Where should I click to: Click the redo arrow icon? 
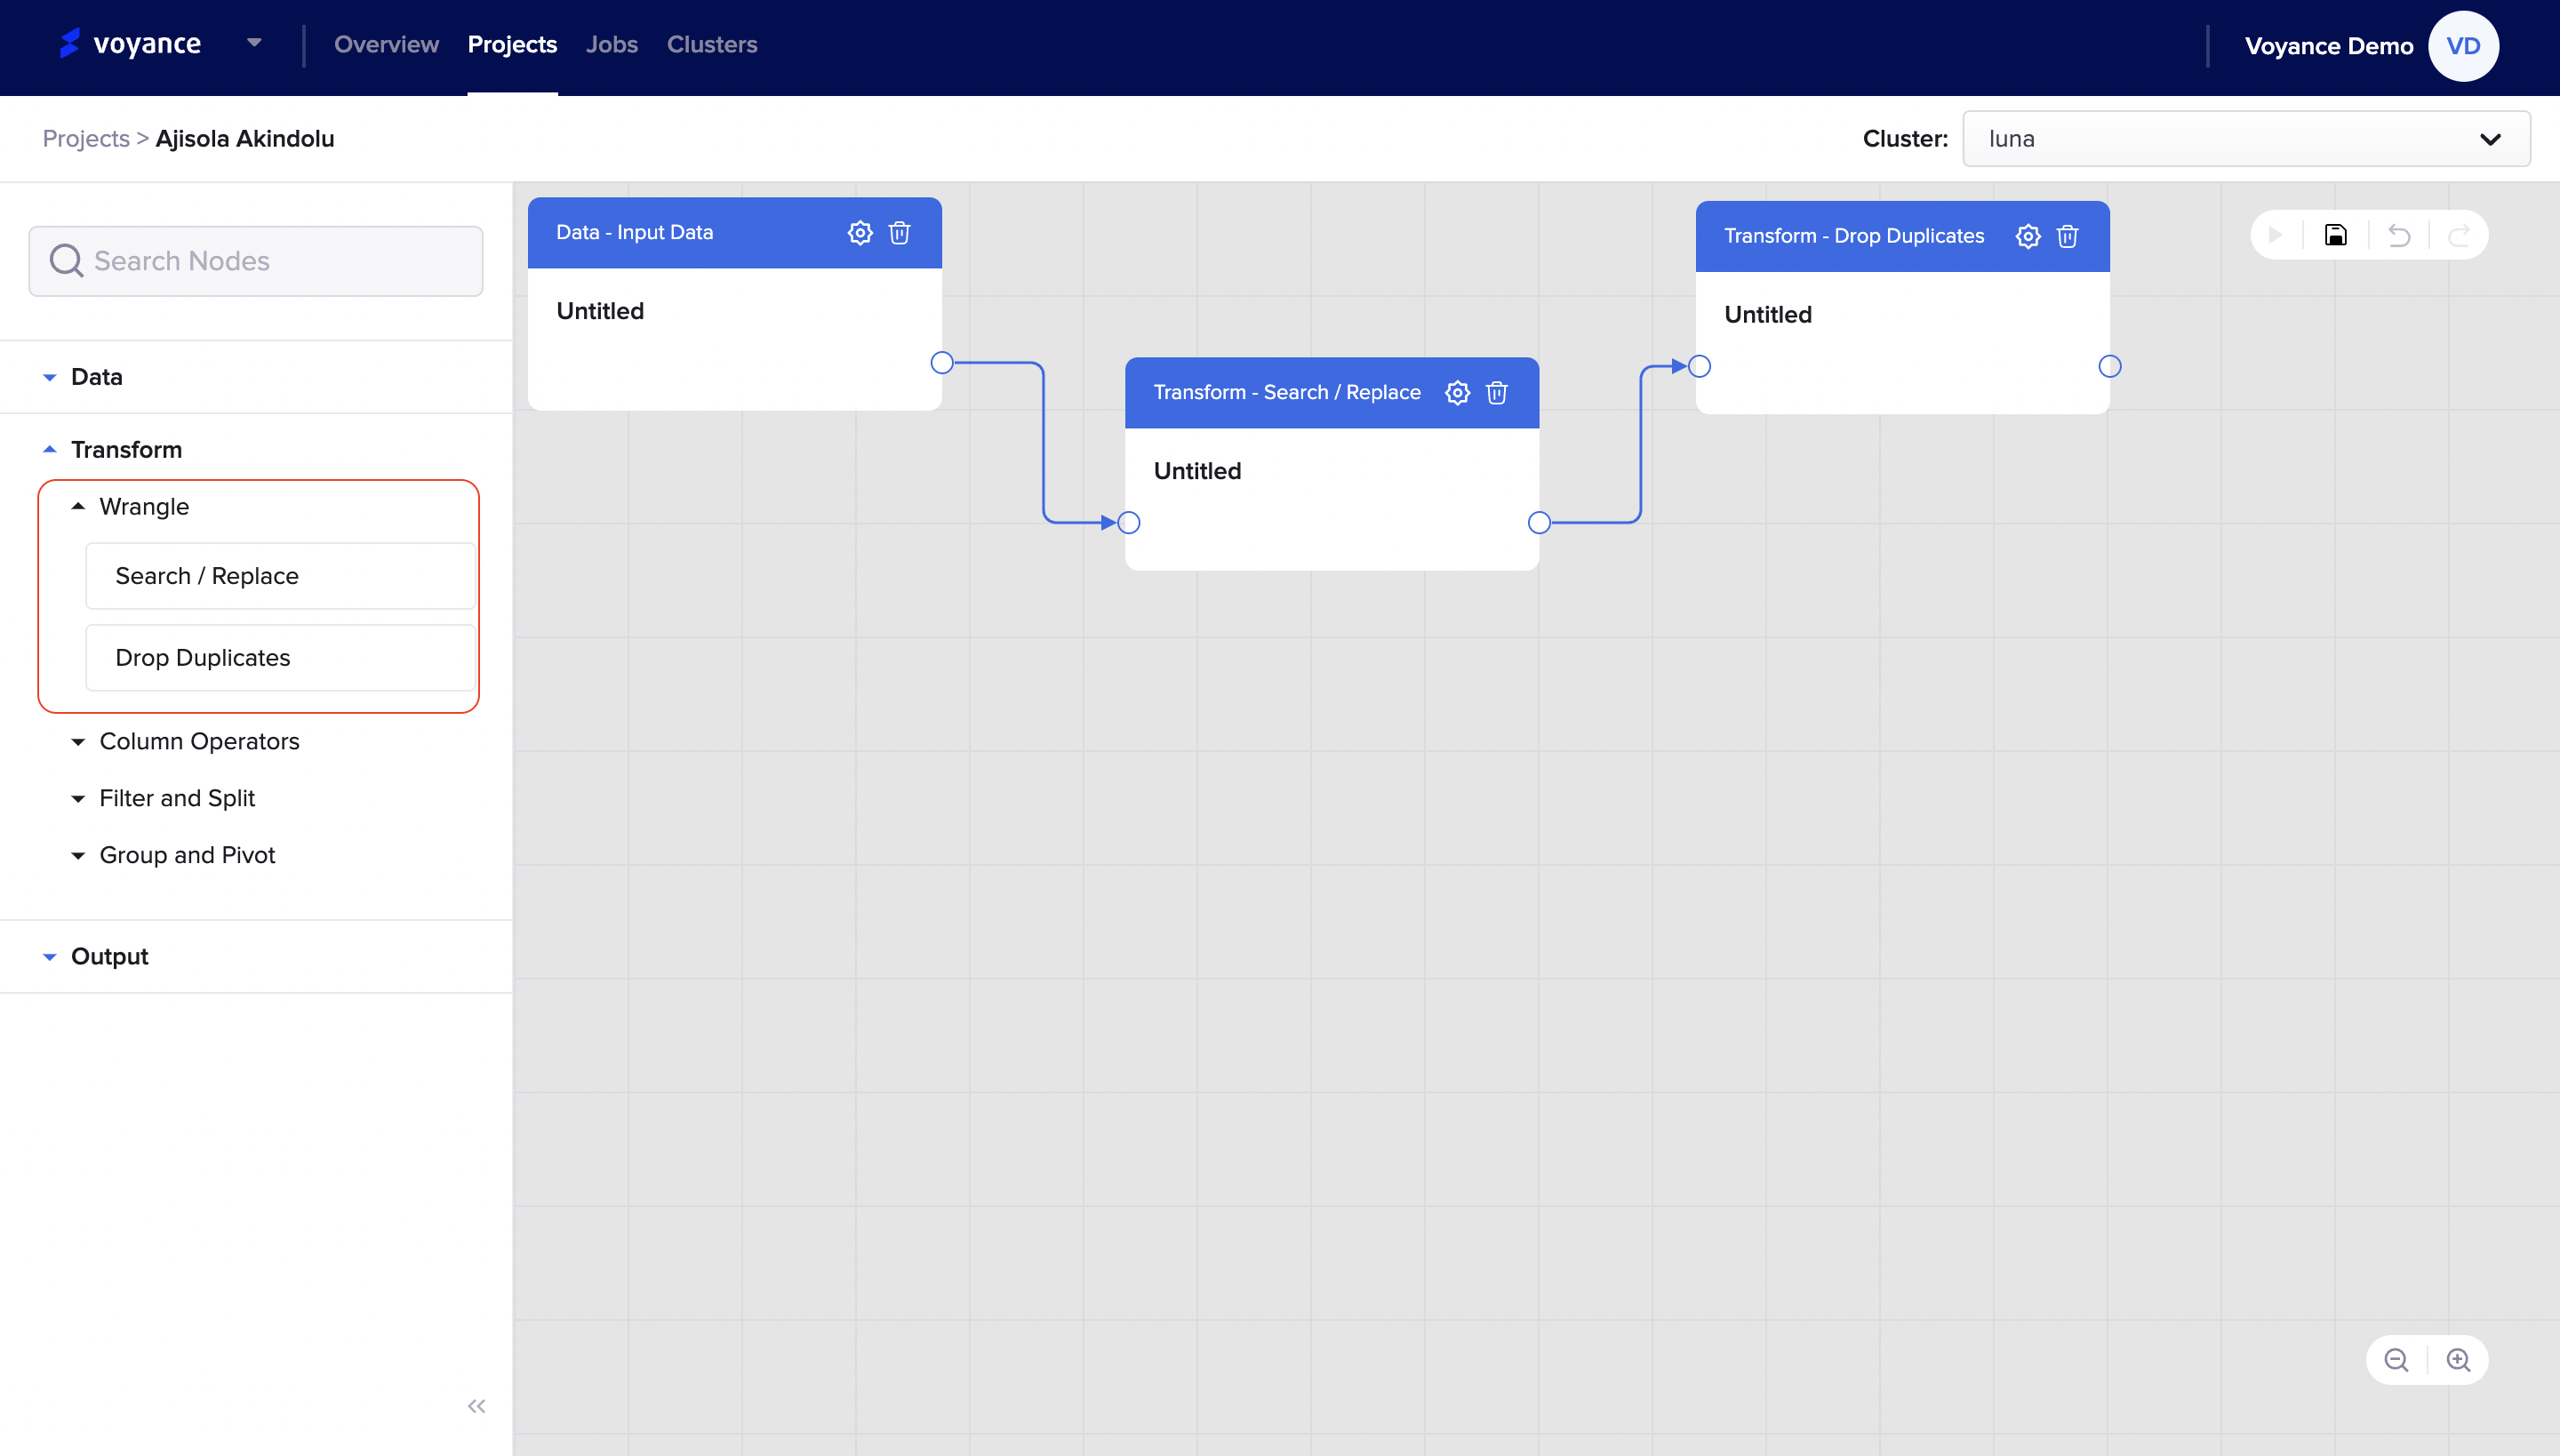point(2458,236)
